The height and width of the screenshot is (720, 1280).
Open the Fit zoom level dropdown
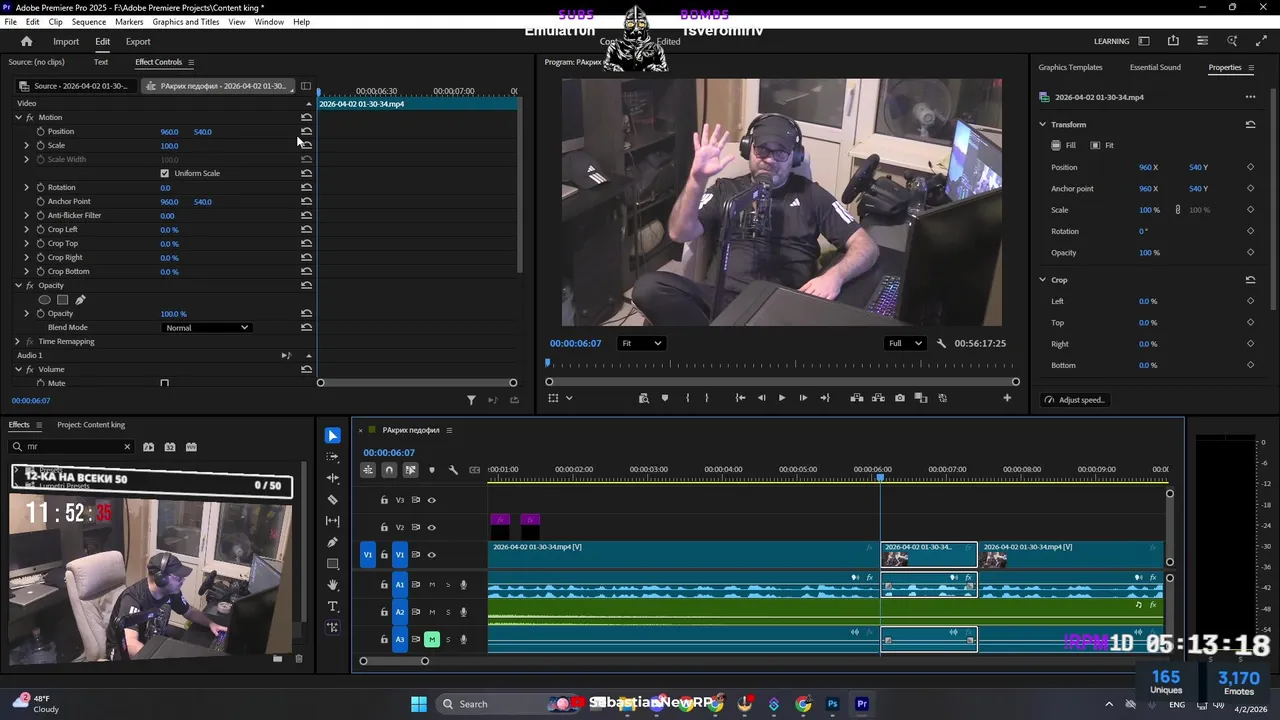point(641,343)
